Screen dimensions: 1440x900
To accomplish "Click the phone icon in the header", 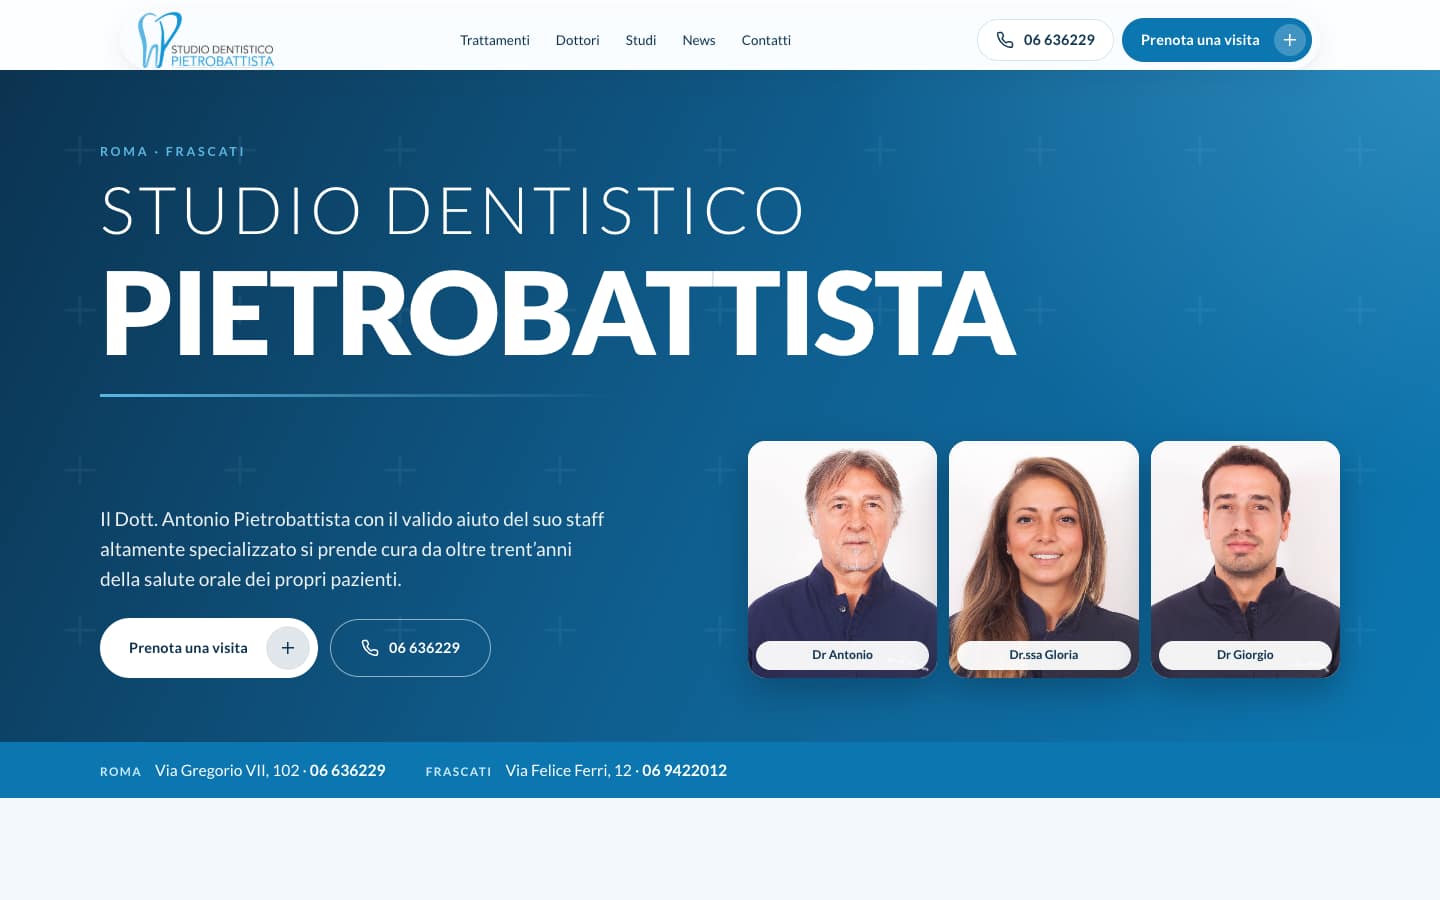I will [1005, 40].
